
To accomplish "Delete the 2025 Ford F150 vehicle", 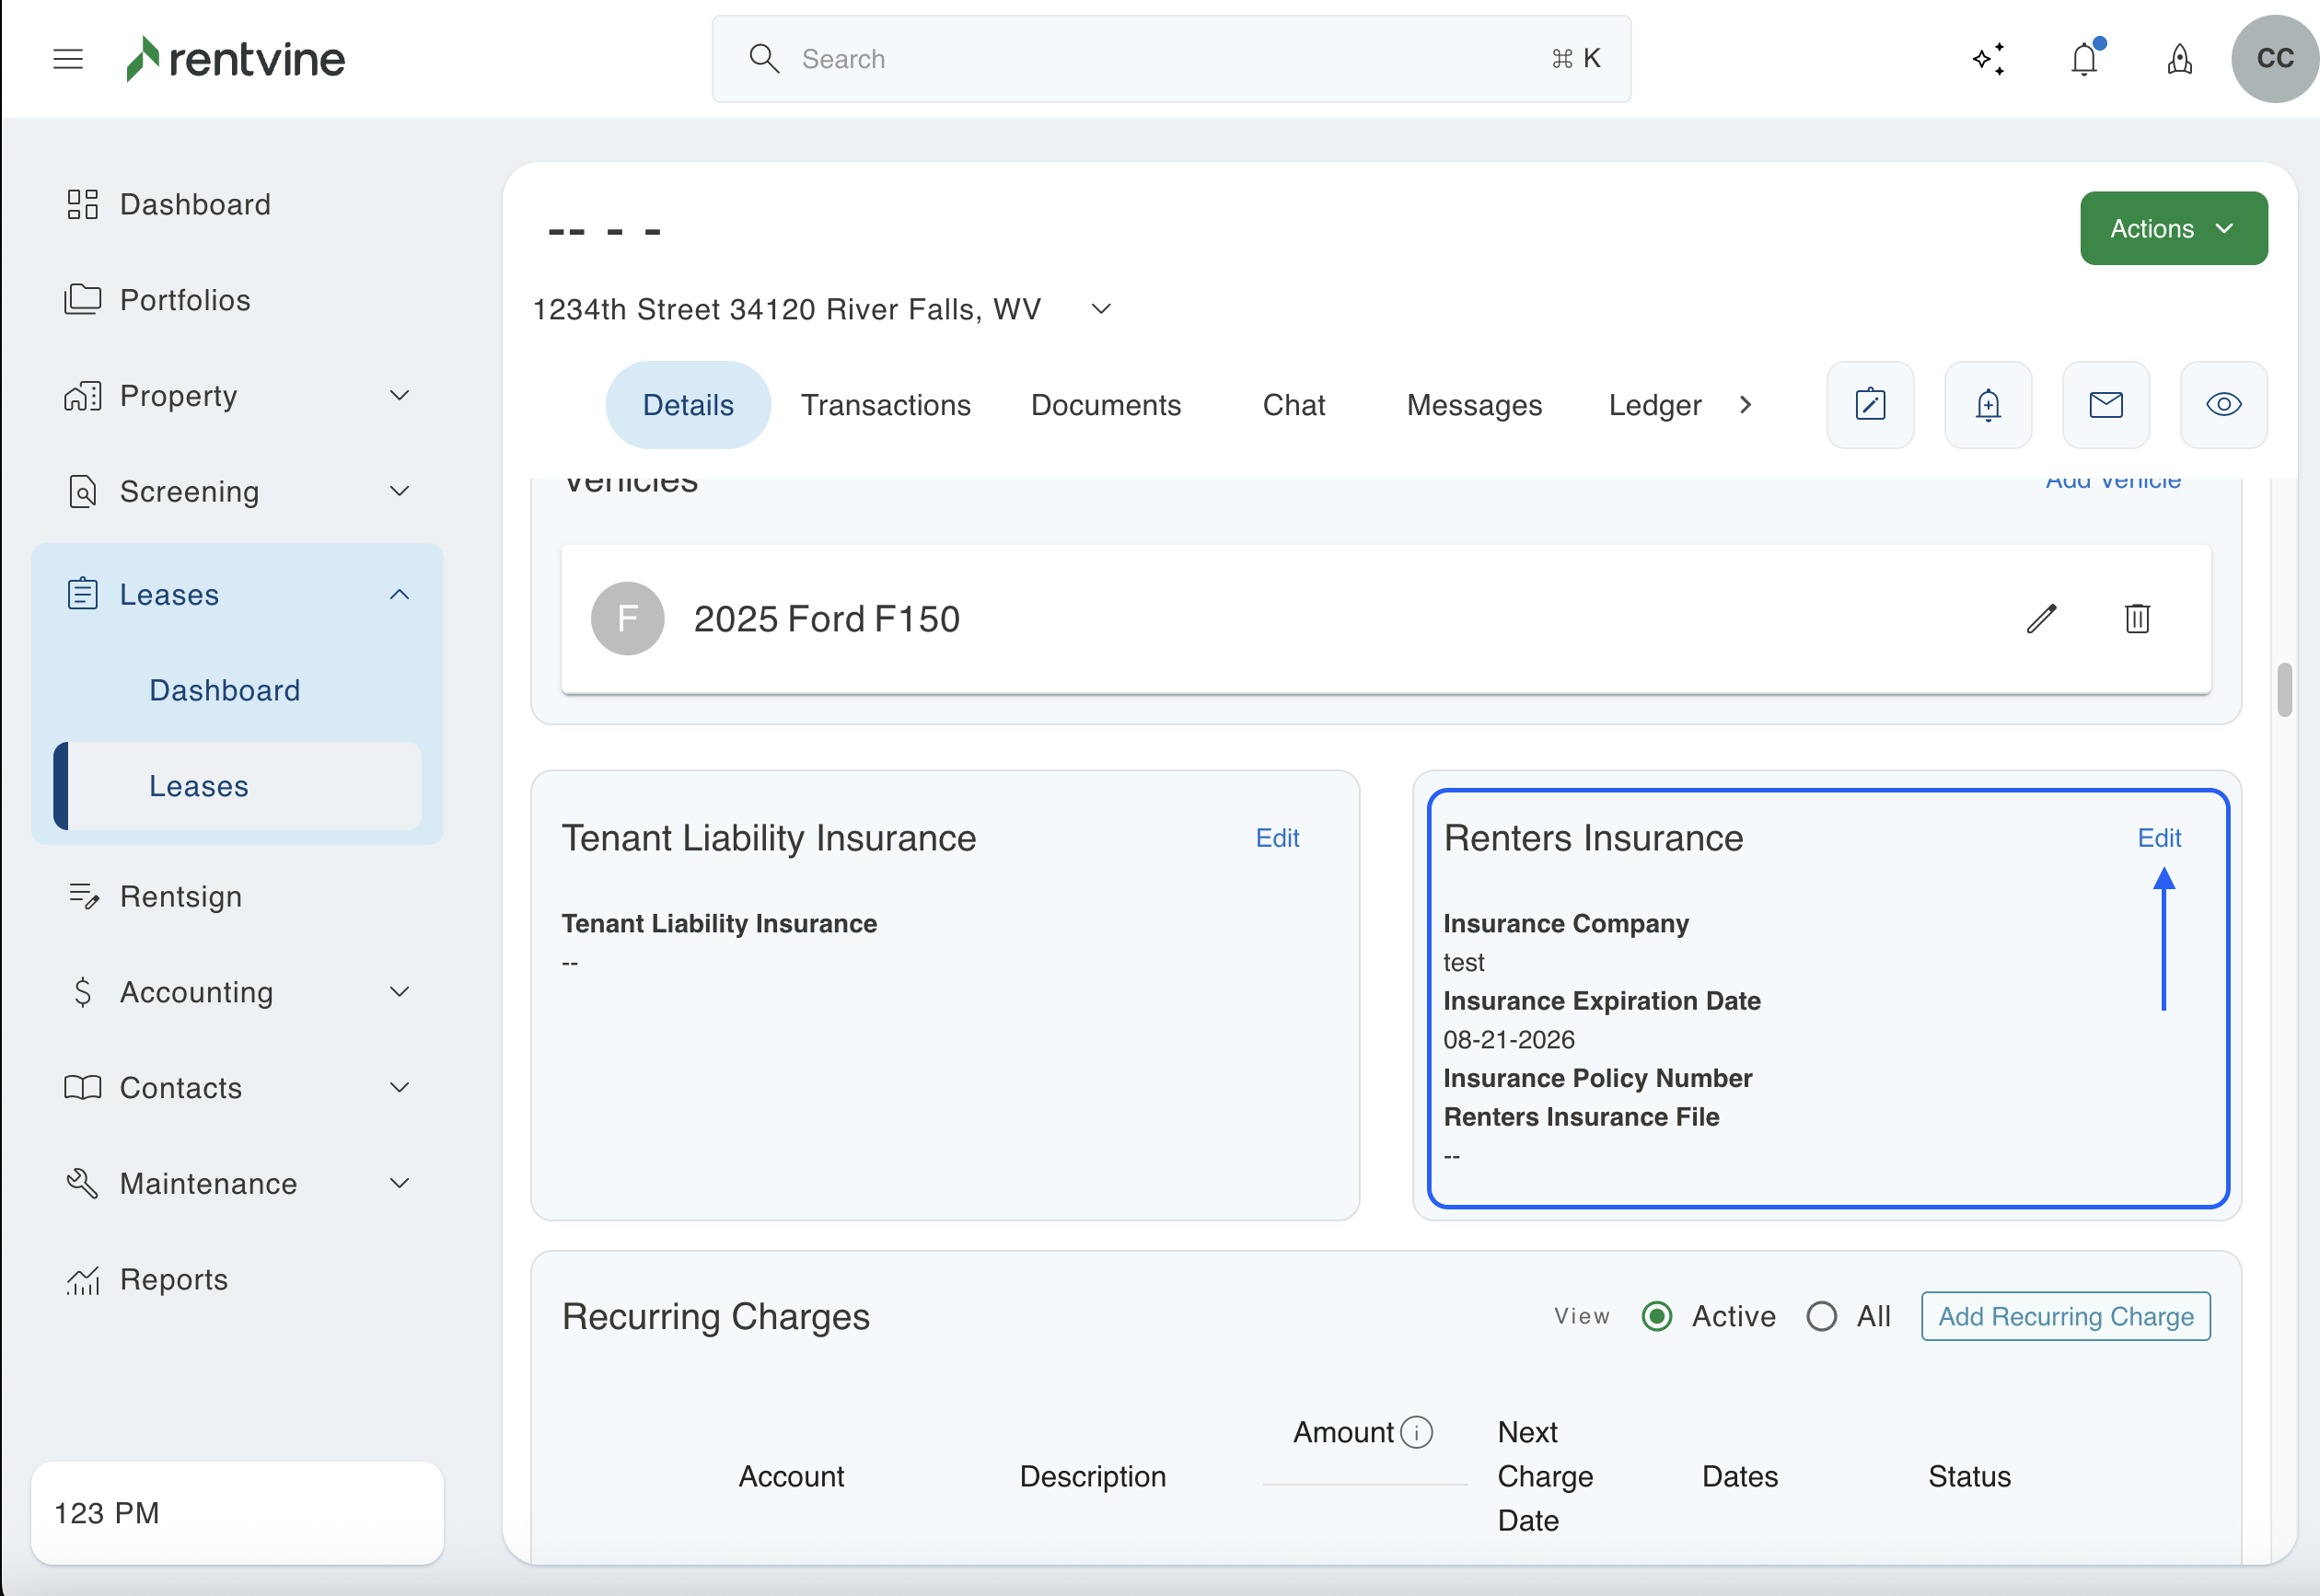I will [x=2137, y=618].
